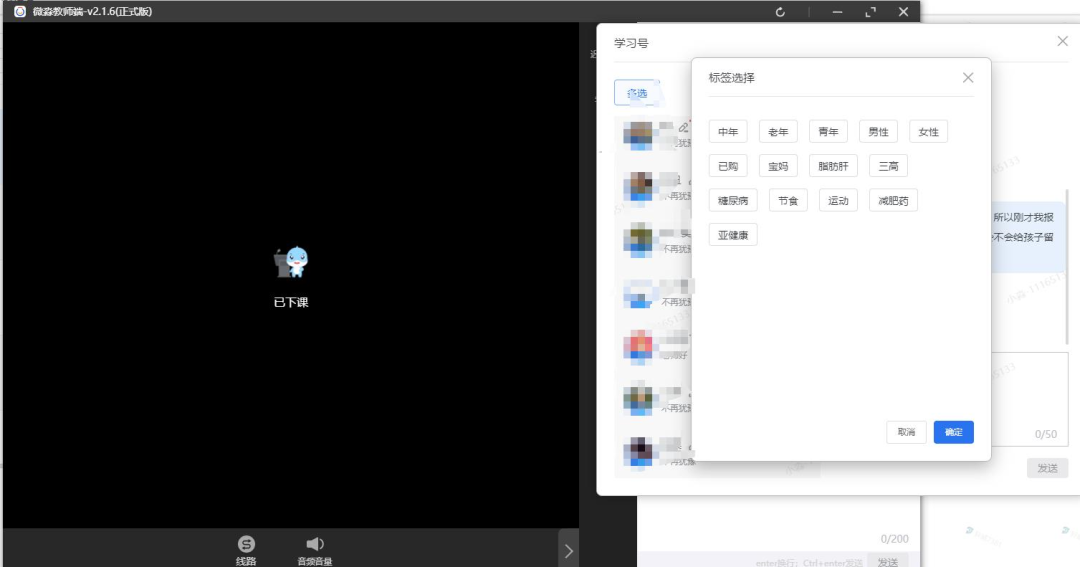This screenshot has height=567, width=1080.
Task: Maximize the 微淼教师端 window
Action: coord(871,12)
